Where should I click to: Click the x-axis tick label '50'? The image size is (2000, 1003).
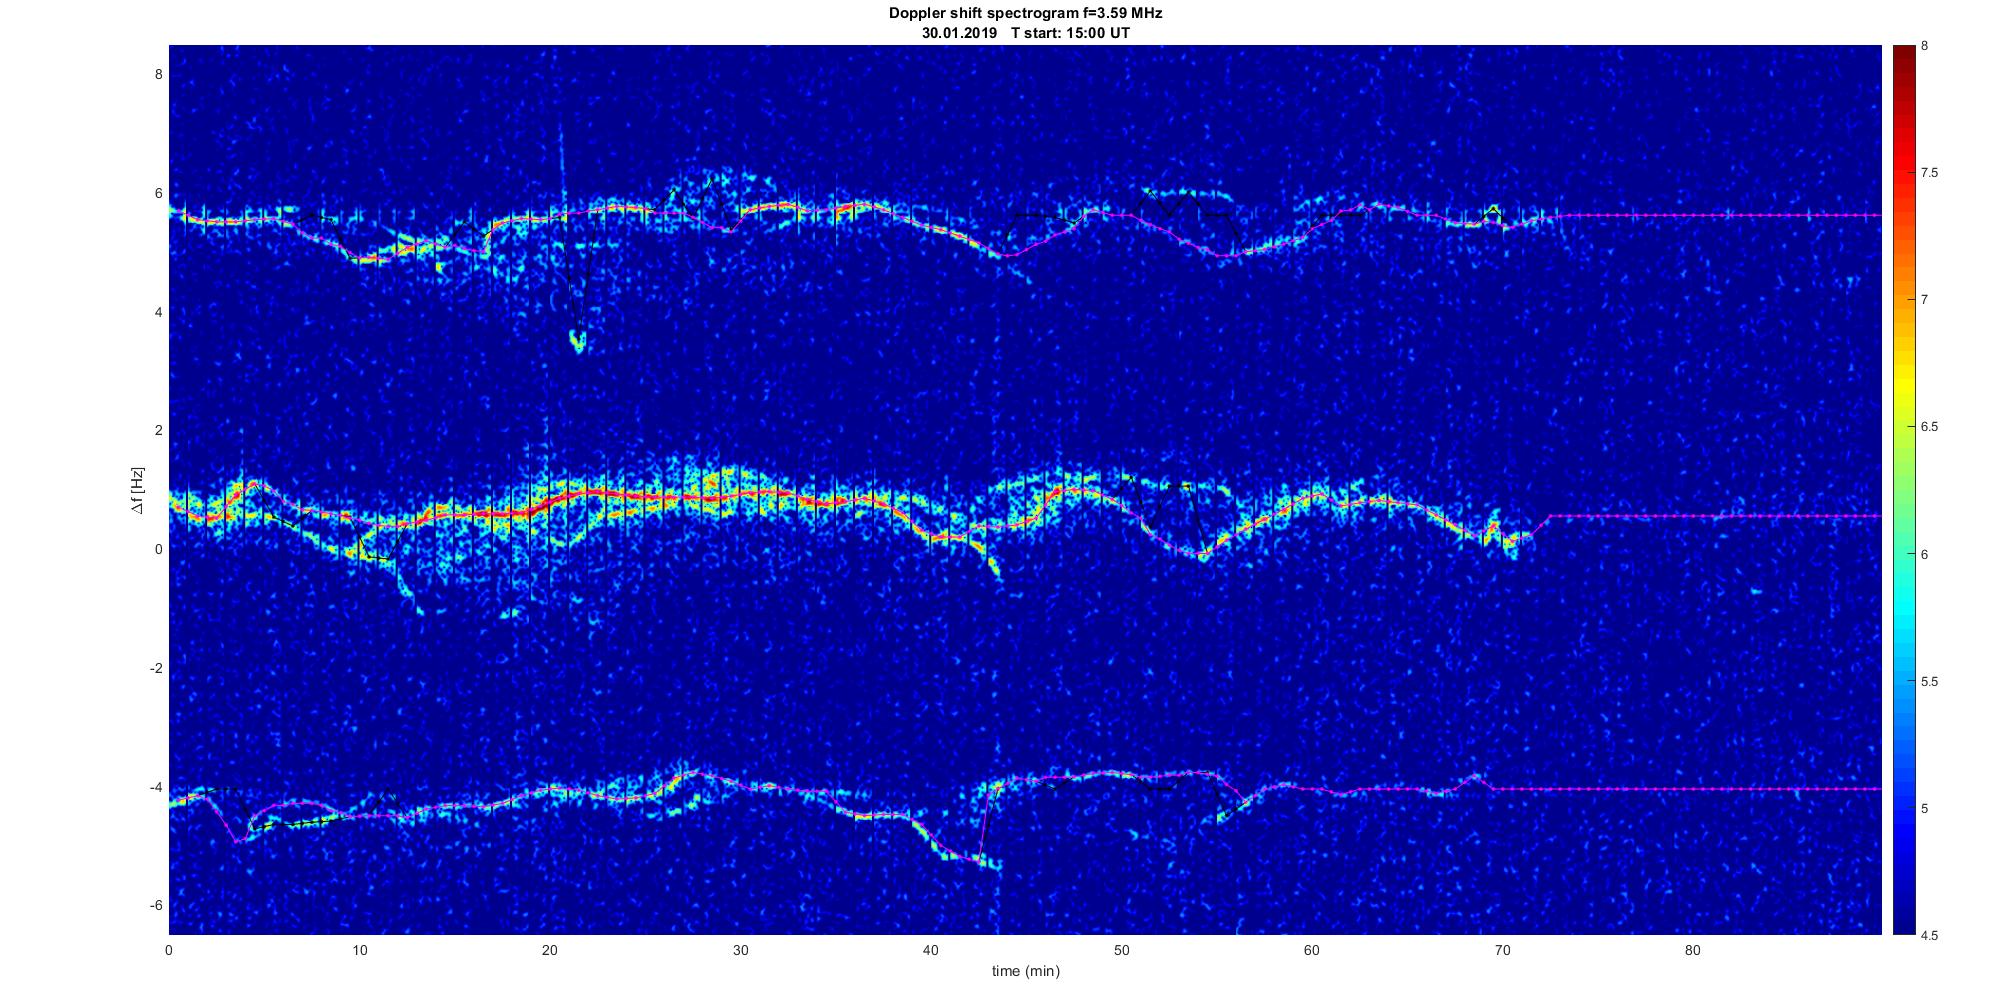(1121, 949)
